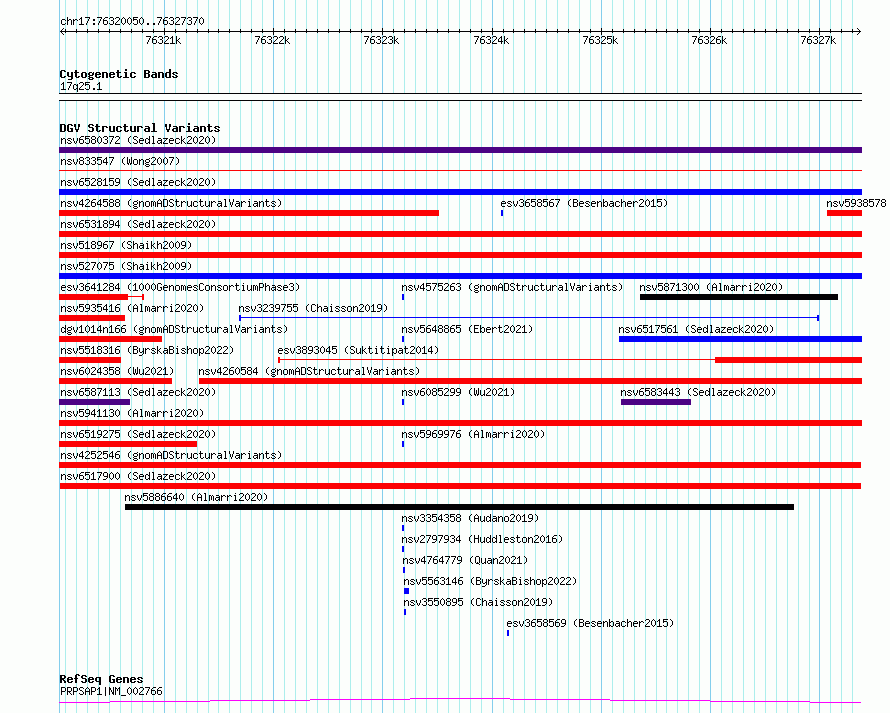The height and width of the screenshot is (713, 890).
Task: Click nsv6531894 (Sedlazeck2020) label
Action: (x=138, y=224)
